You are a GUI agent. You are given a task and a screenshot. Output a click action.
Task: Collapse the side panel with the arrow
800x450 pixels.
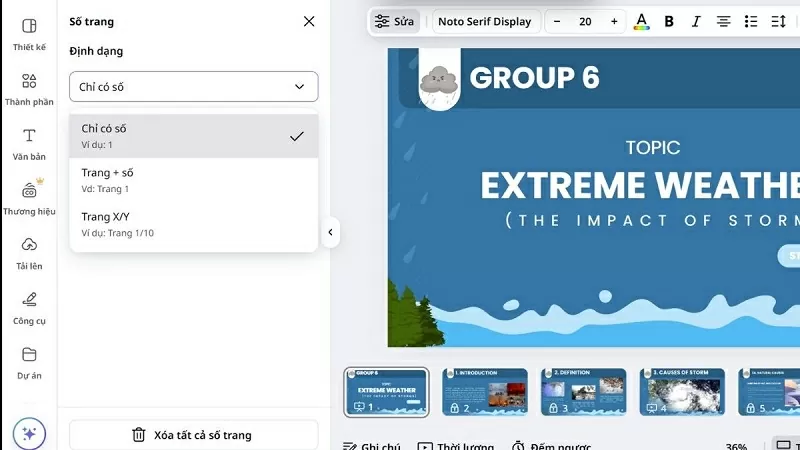[x=330, y=233]
